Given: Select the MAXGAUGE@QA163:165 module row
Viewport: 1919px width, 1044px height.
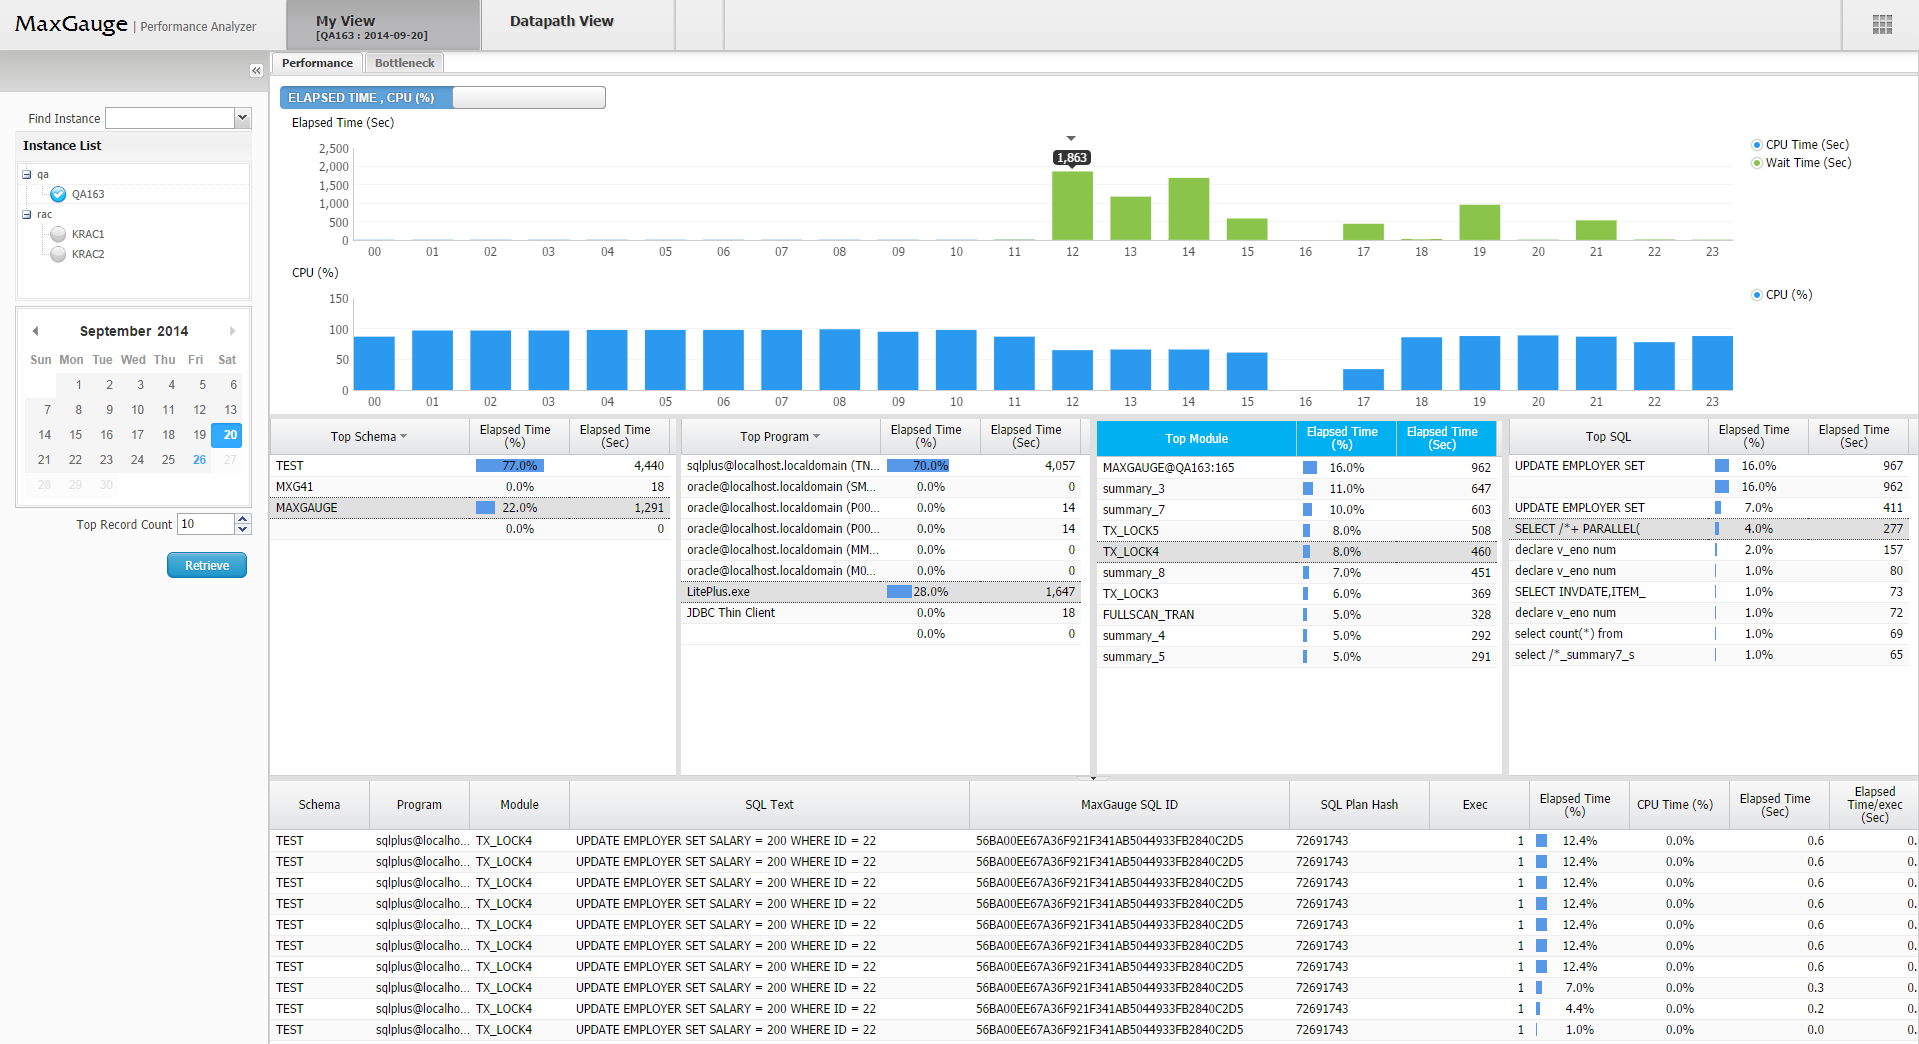Looking at the screenshot, I should click(1297, 468).
